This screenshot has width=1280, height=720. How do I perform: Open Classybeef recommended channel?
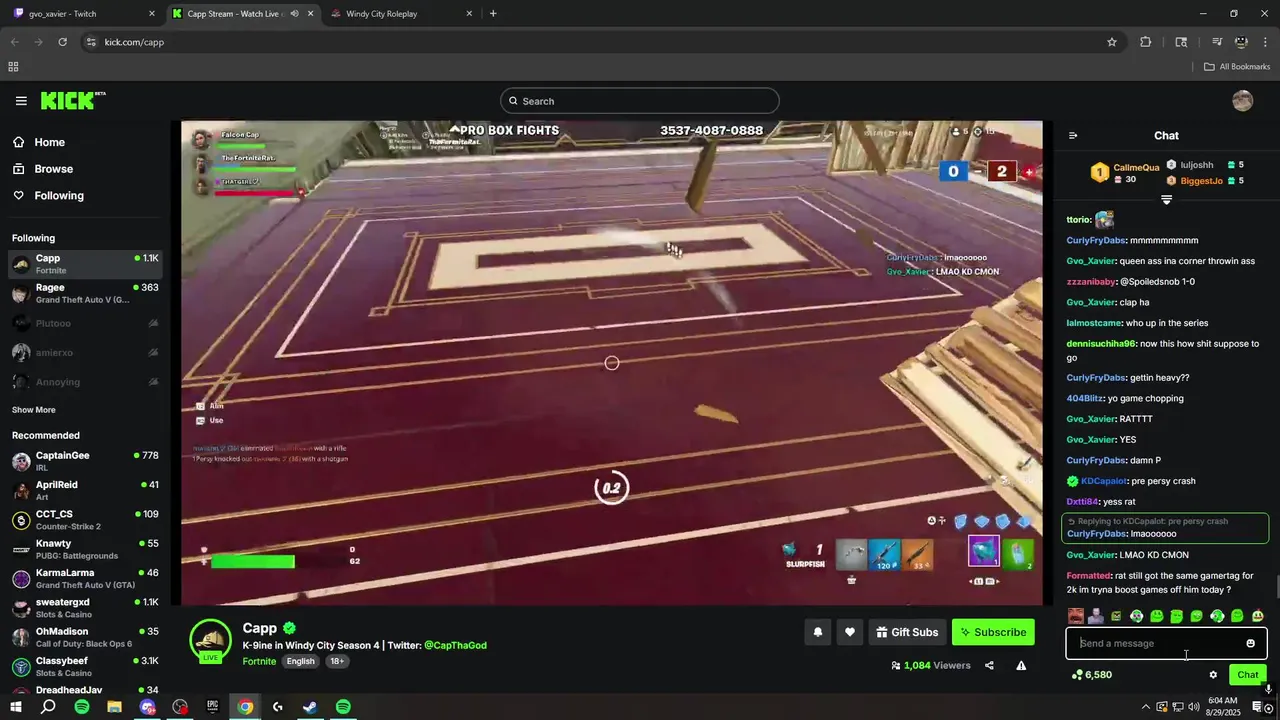coord(85,666)
